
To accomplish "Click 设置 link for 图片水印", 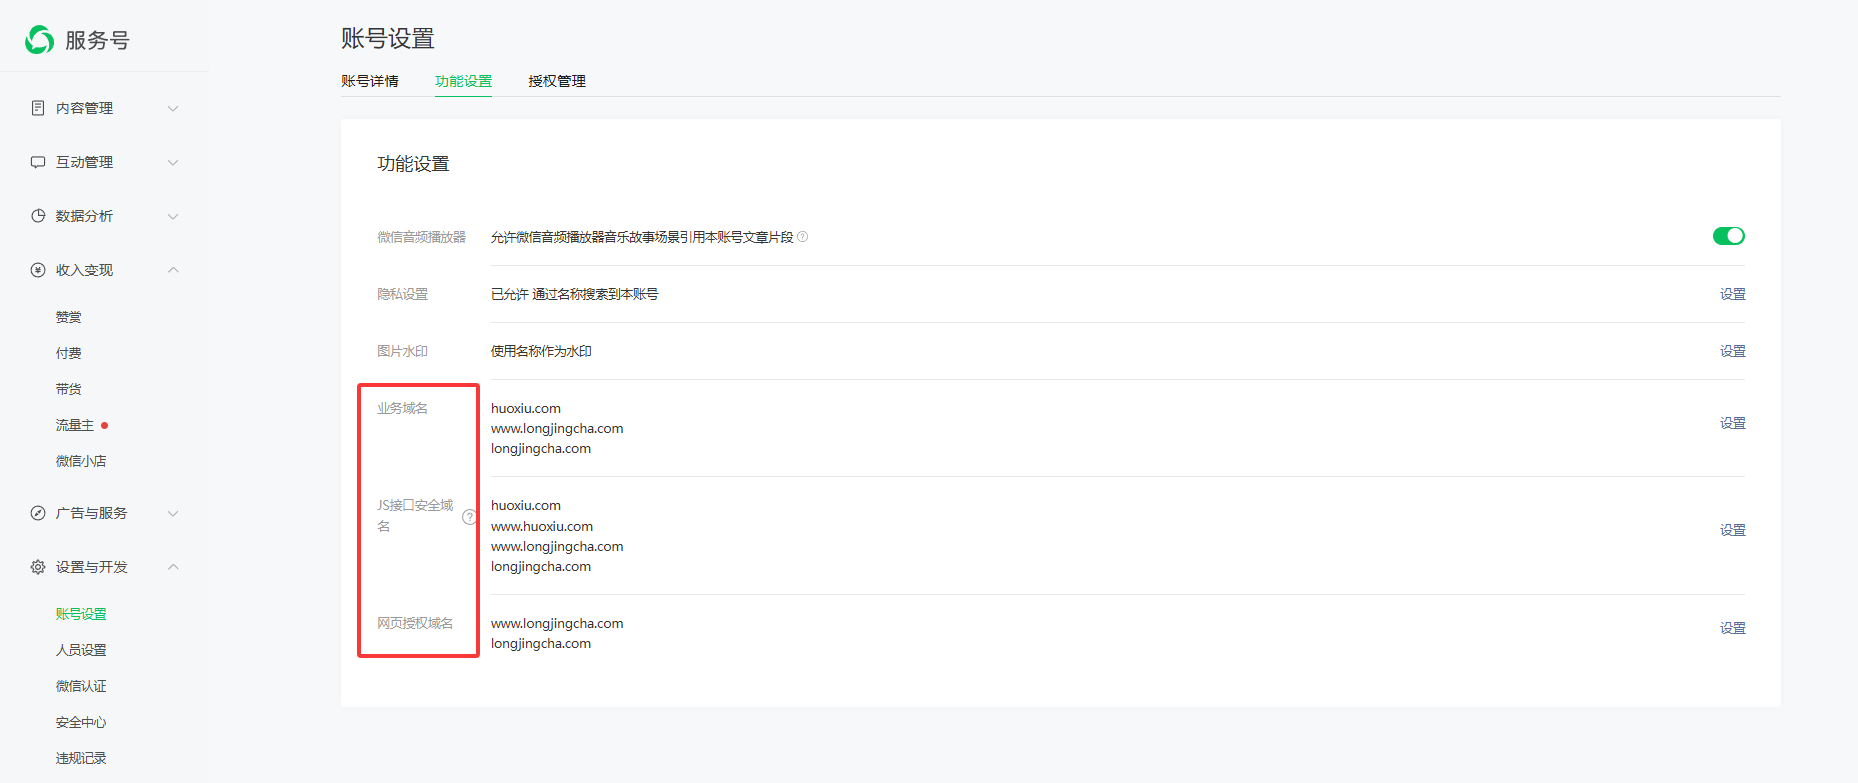I will click(x=1732, y=351).
